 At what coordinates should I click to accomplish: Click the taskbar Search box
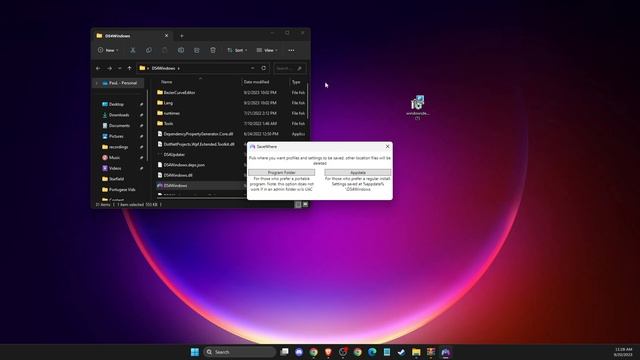[240, 352]
